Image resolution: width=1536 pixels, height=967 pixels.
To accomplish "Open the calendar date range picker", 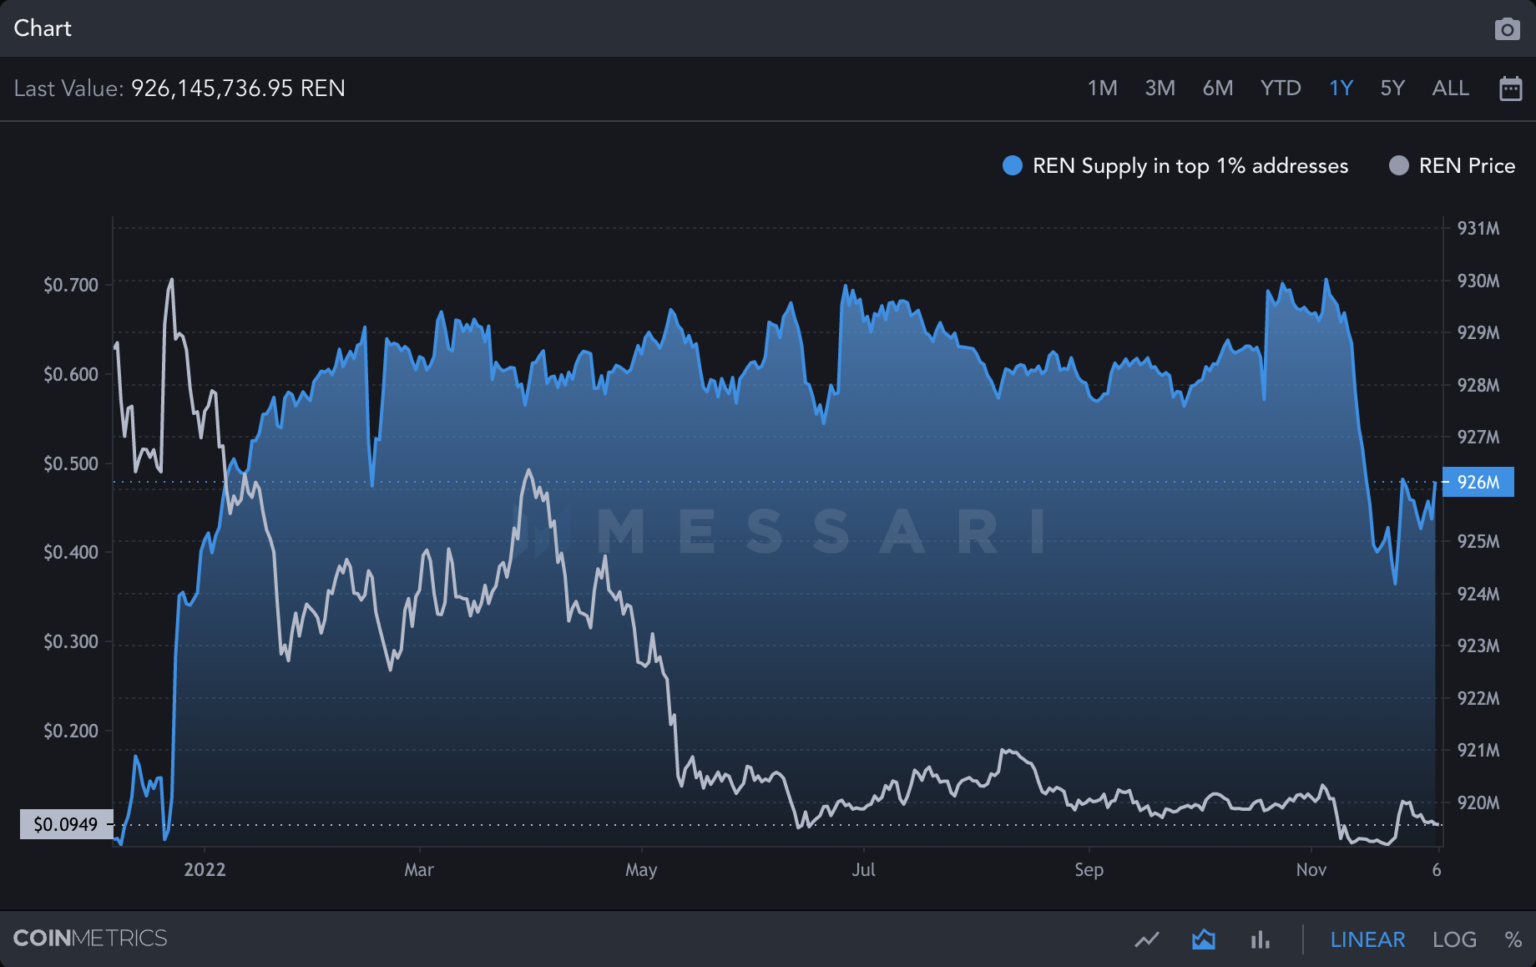I will 1510,88.
